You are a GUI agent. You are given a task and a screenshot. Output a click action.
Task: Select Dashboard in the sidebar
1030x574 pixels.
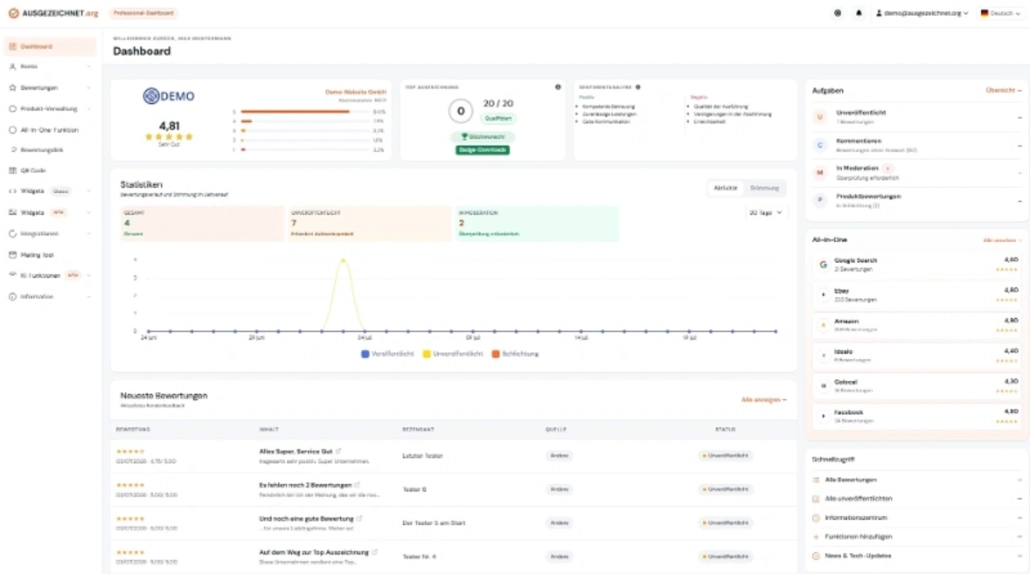(49, 47)
